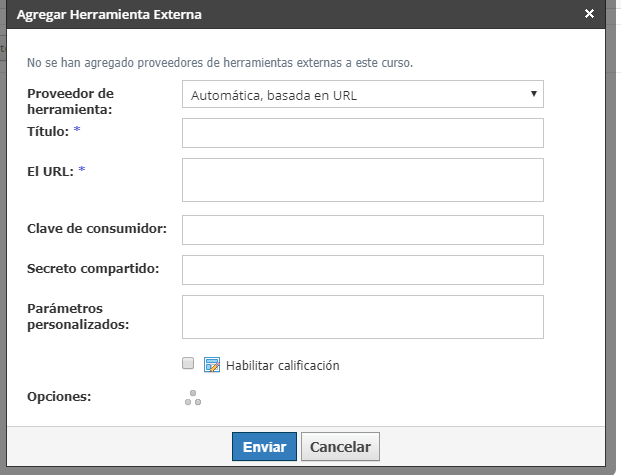Click the Título text field

363,133
